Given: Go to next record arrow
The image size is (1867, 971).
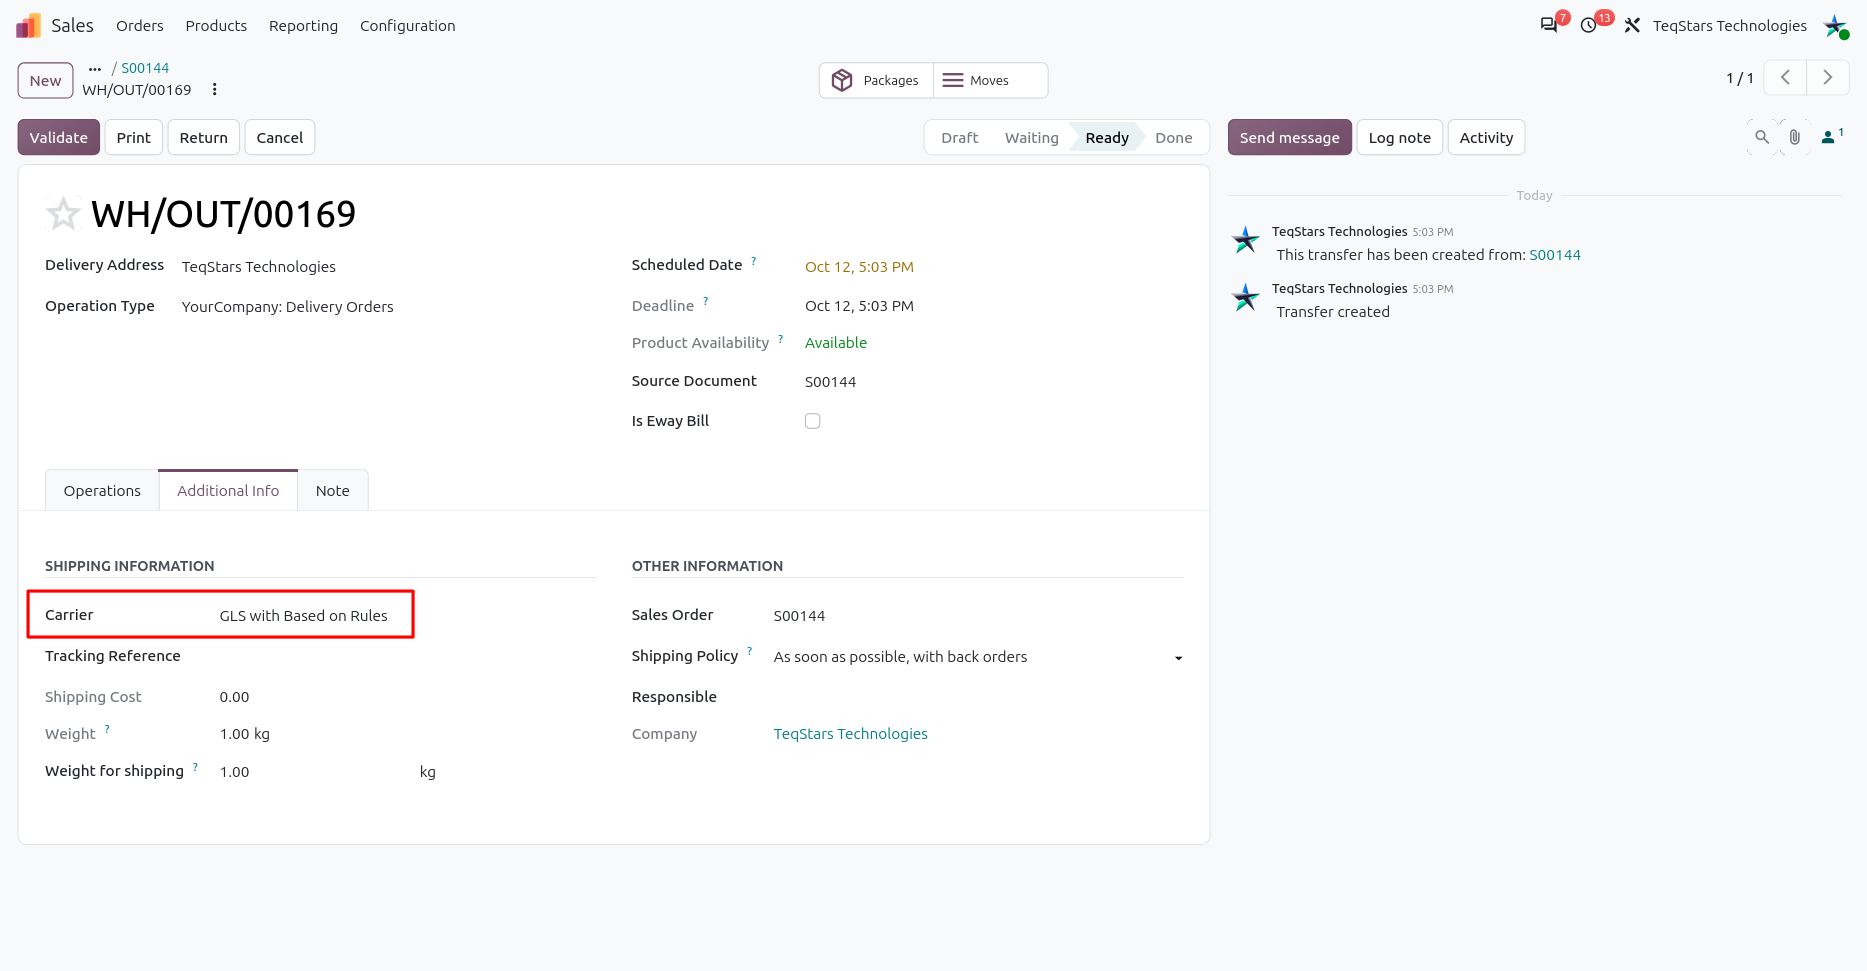Looking at the screenshot, I should 1827,78.
